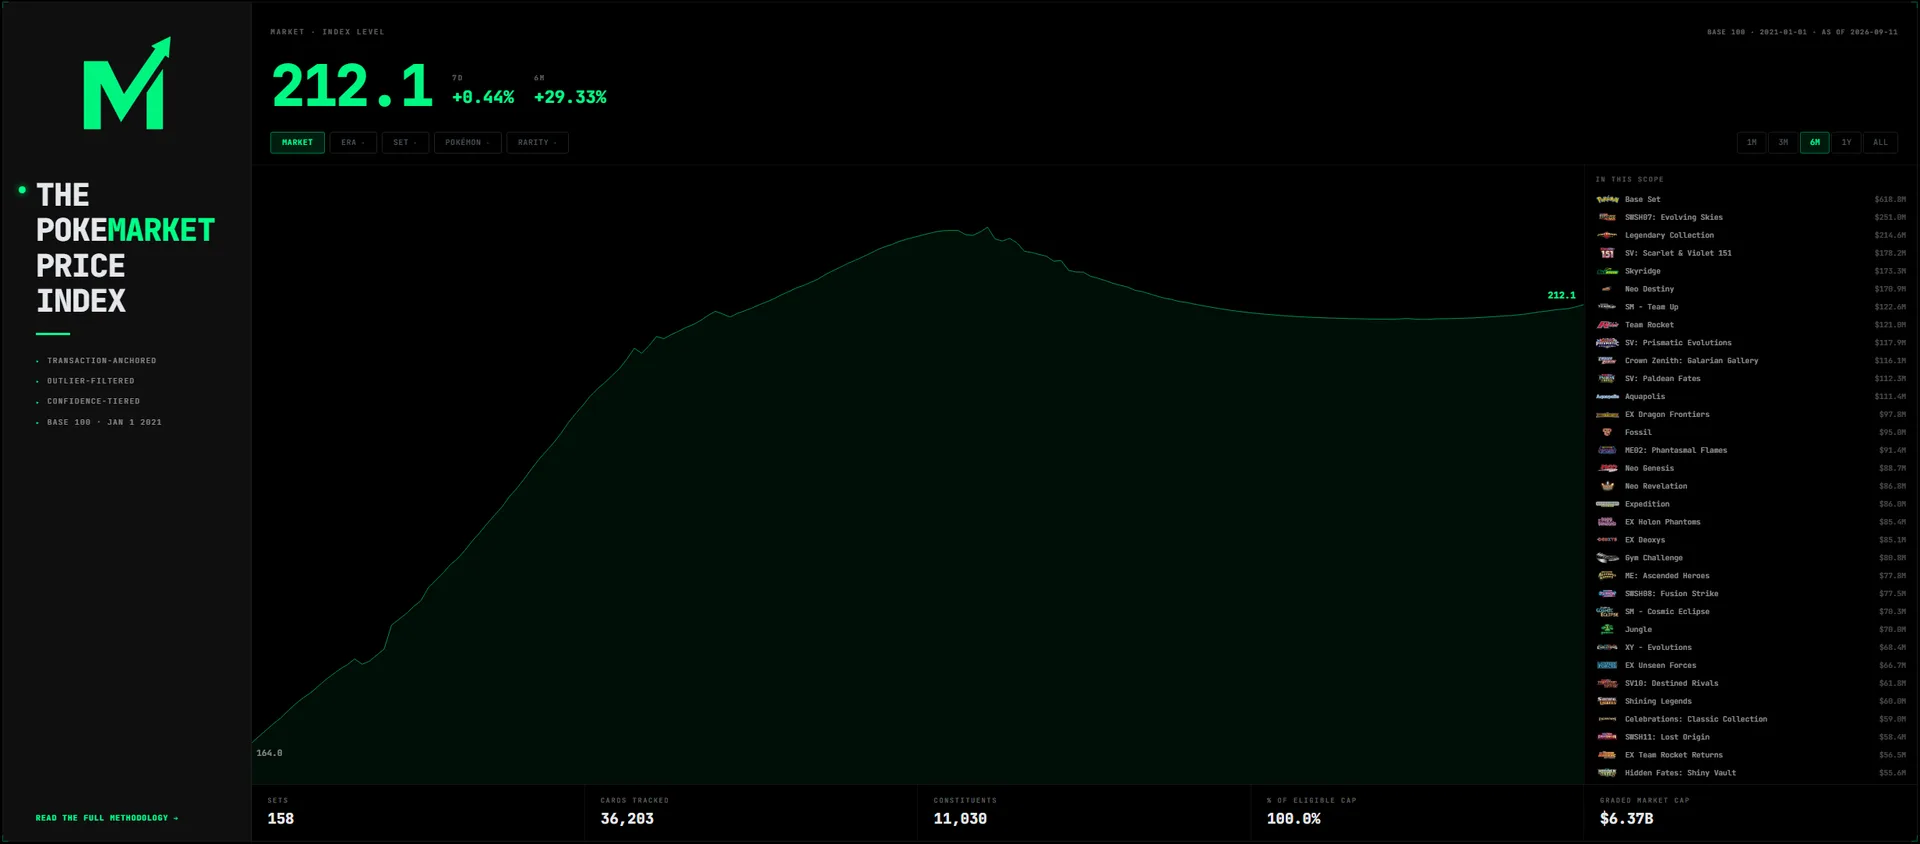Viewport: 1920px width, 844px height.
Task: Select the 1Y time range
Action: [1847, 143]
